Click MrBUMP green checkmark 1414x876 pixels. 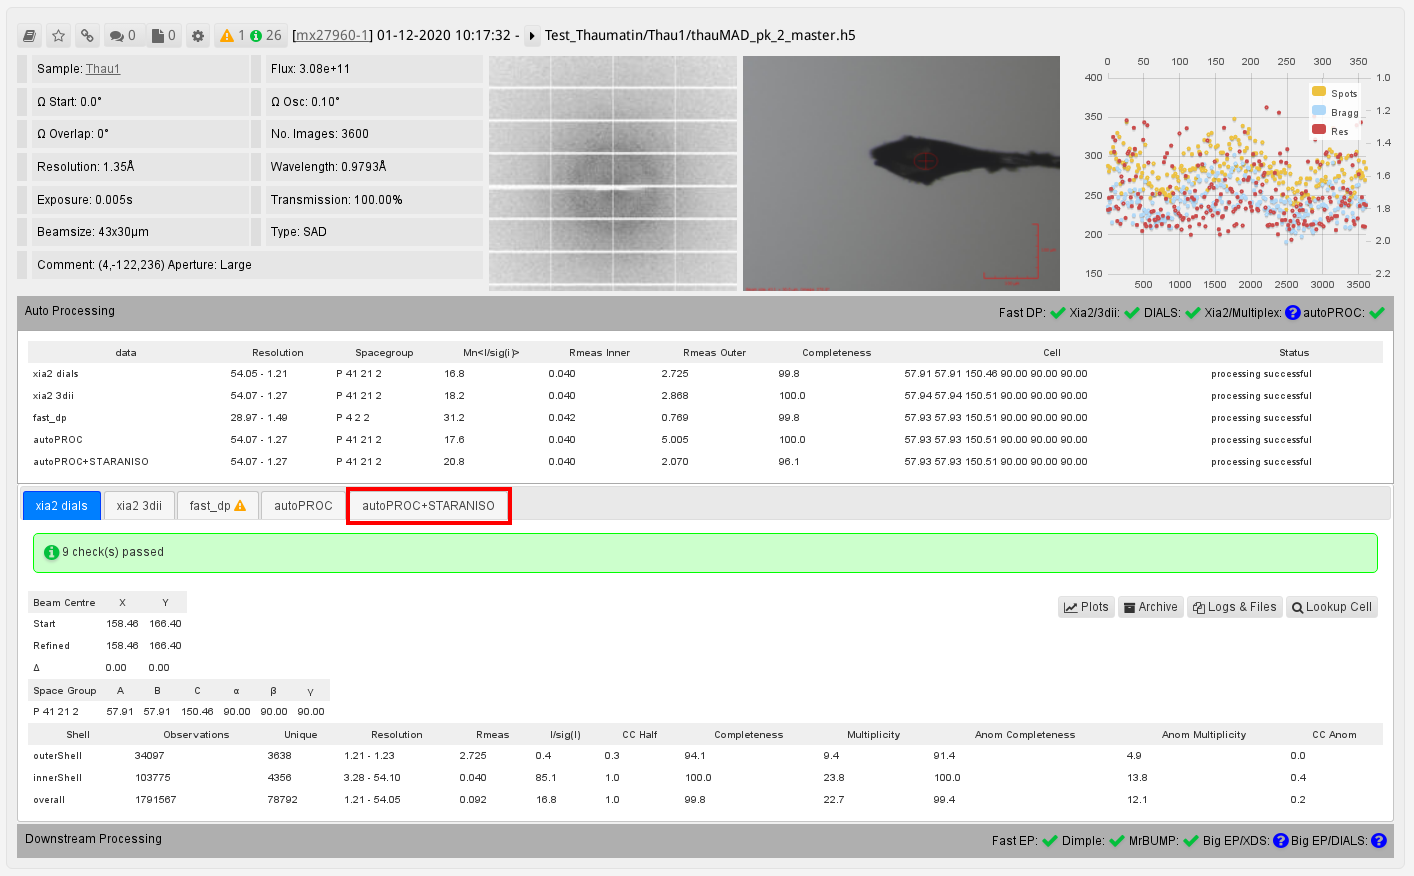1191,841
